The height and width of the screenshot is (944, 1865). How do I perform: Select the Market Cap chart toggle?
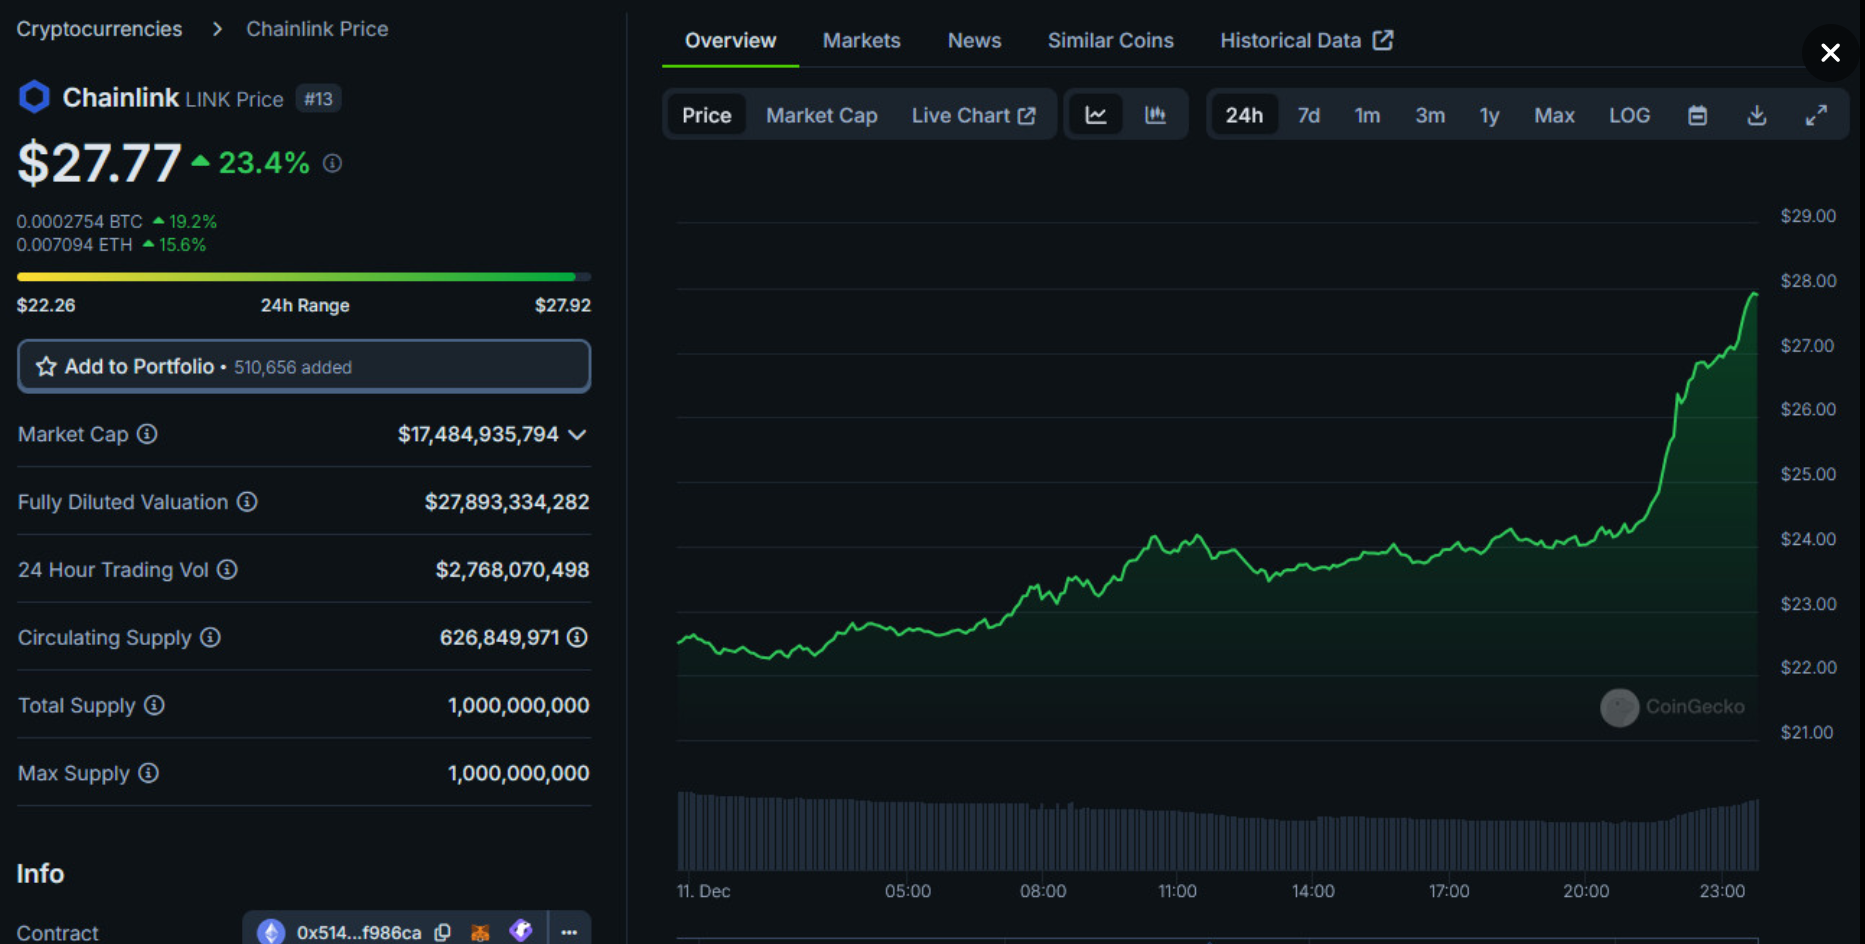point(822,115)
